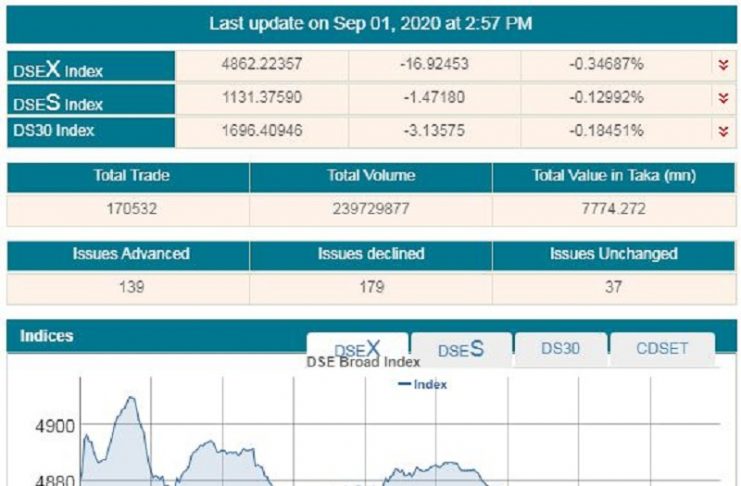Click the Issues declined count 179
Image resolution: width=741 pixels, height=486 pixels.
point(370,286)
